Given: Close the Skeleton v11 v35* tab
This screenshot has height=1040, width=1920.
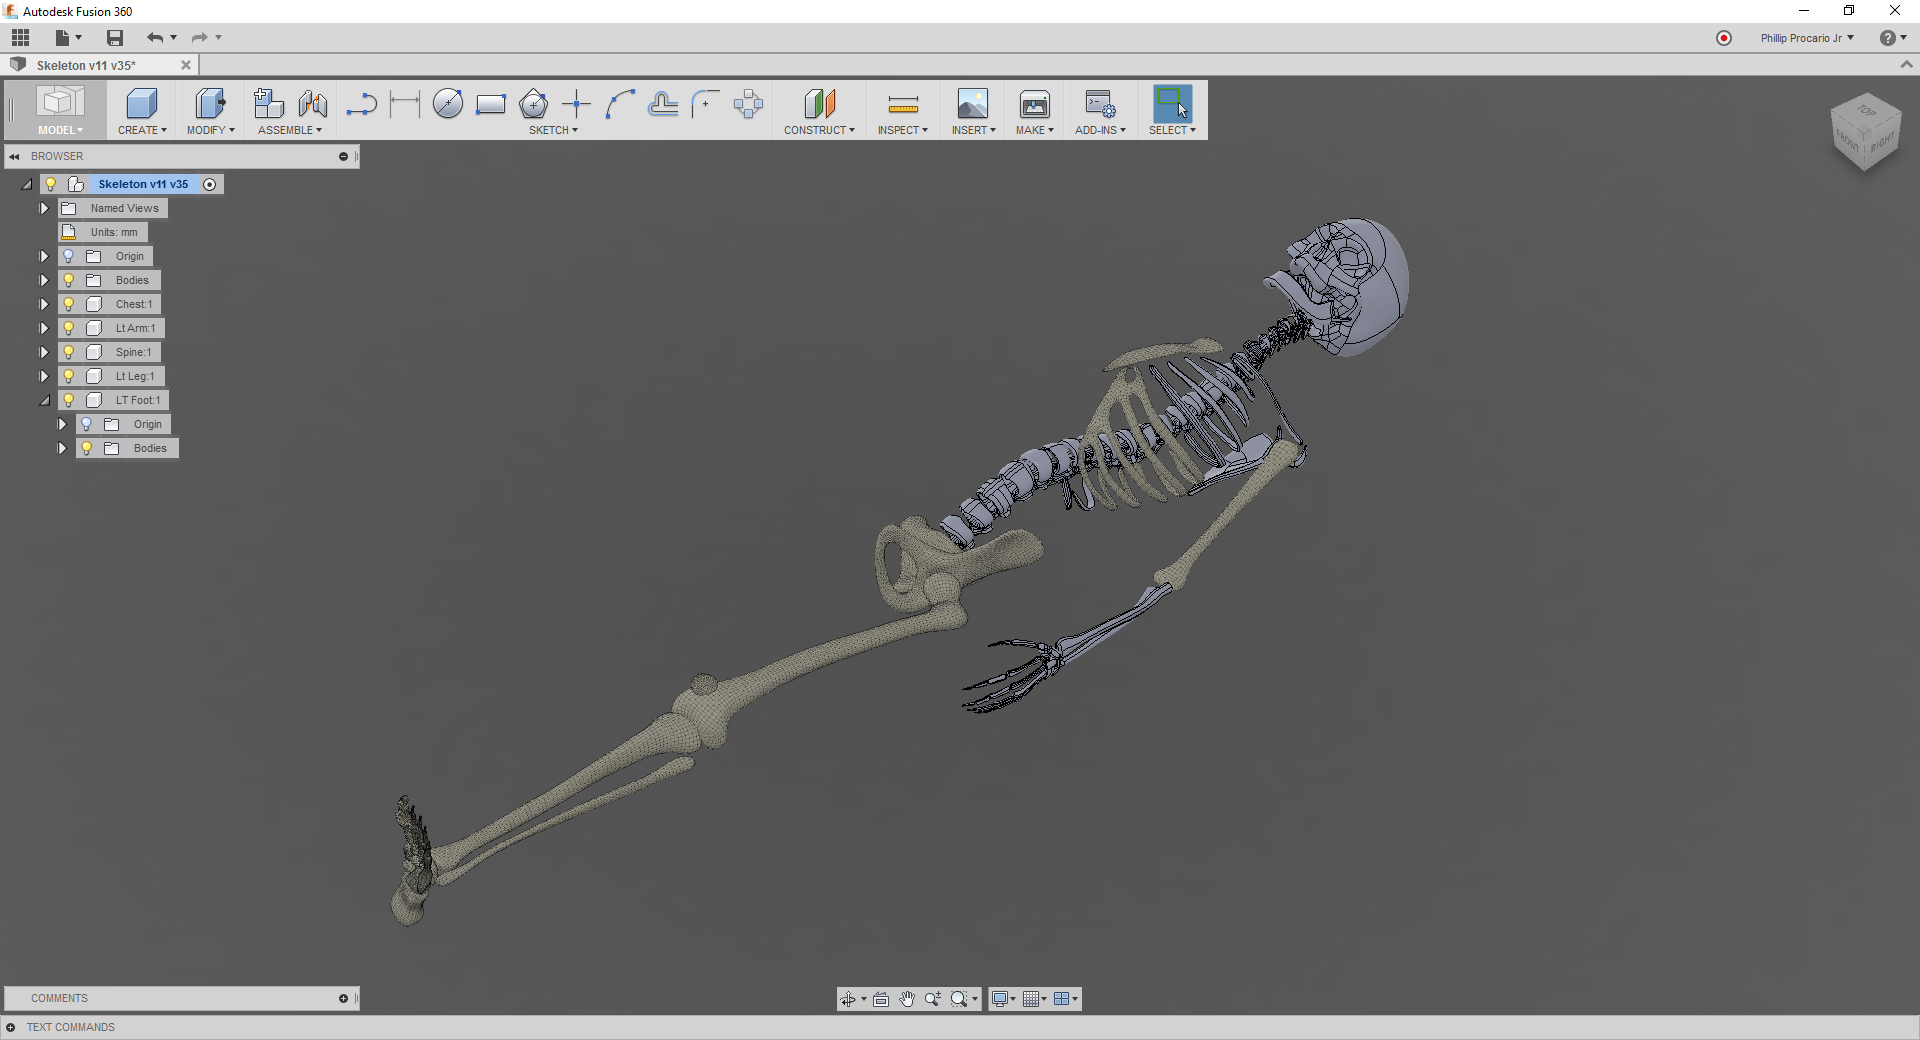Looking at the screenshot, I should (186, 65).
